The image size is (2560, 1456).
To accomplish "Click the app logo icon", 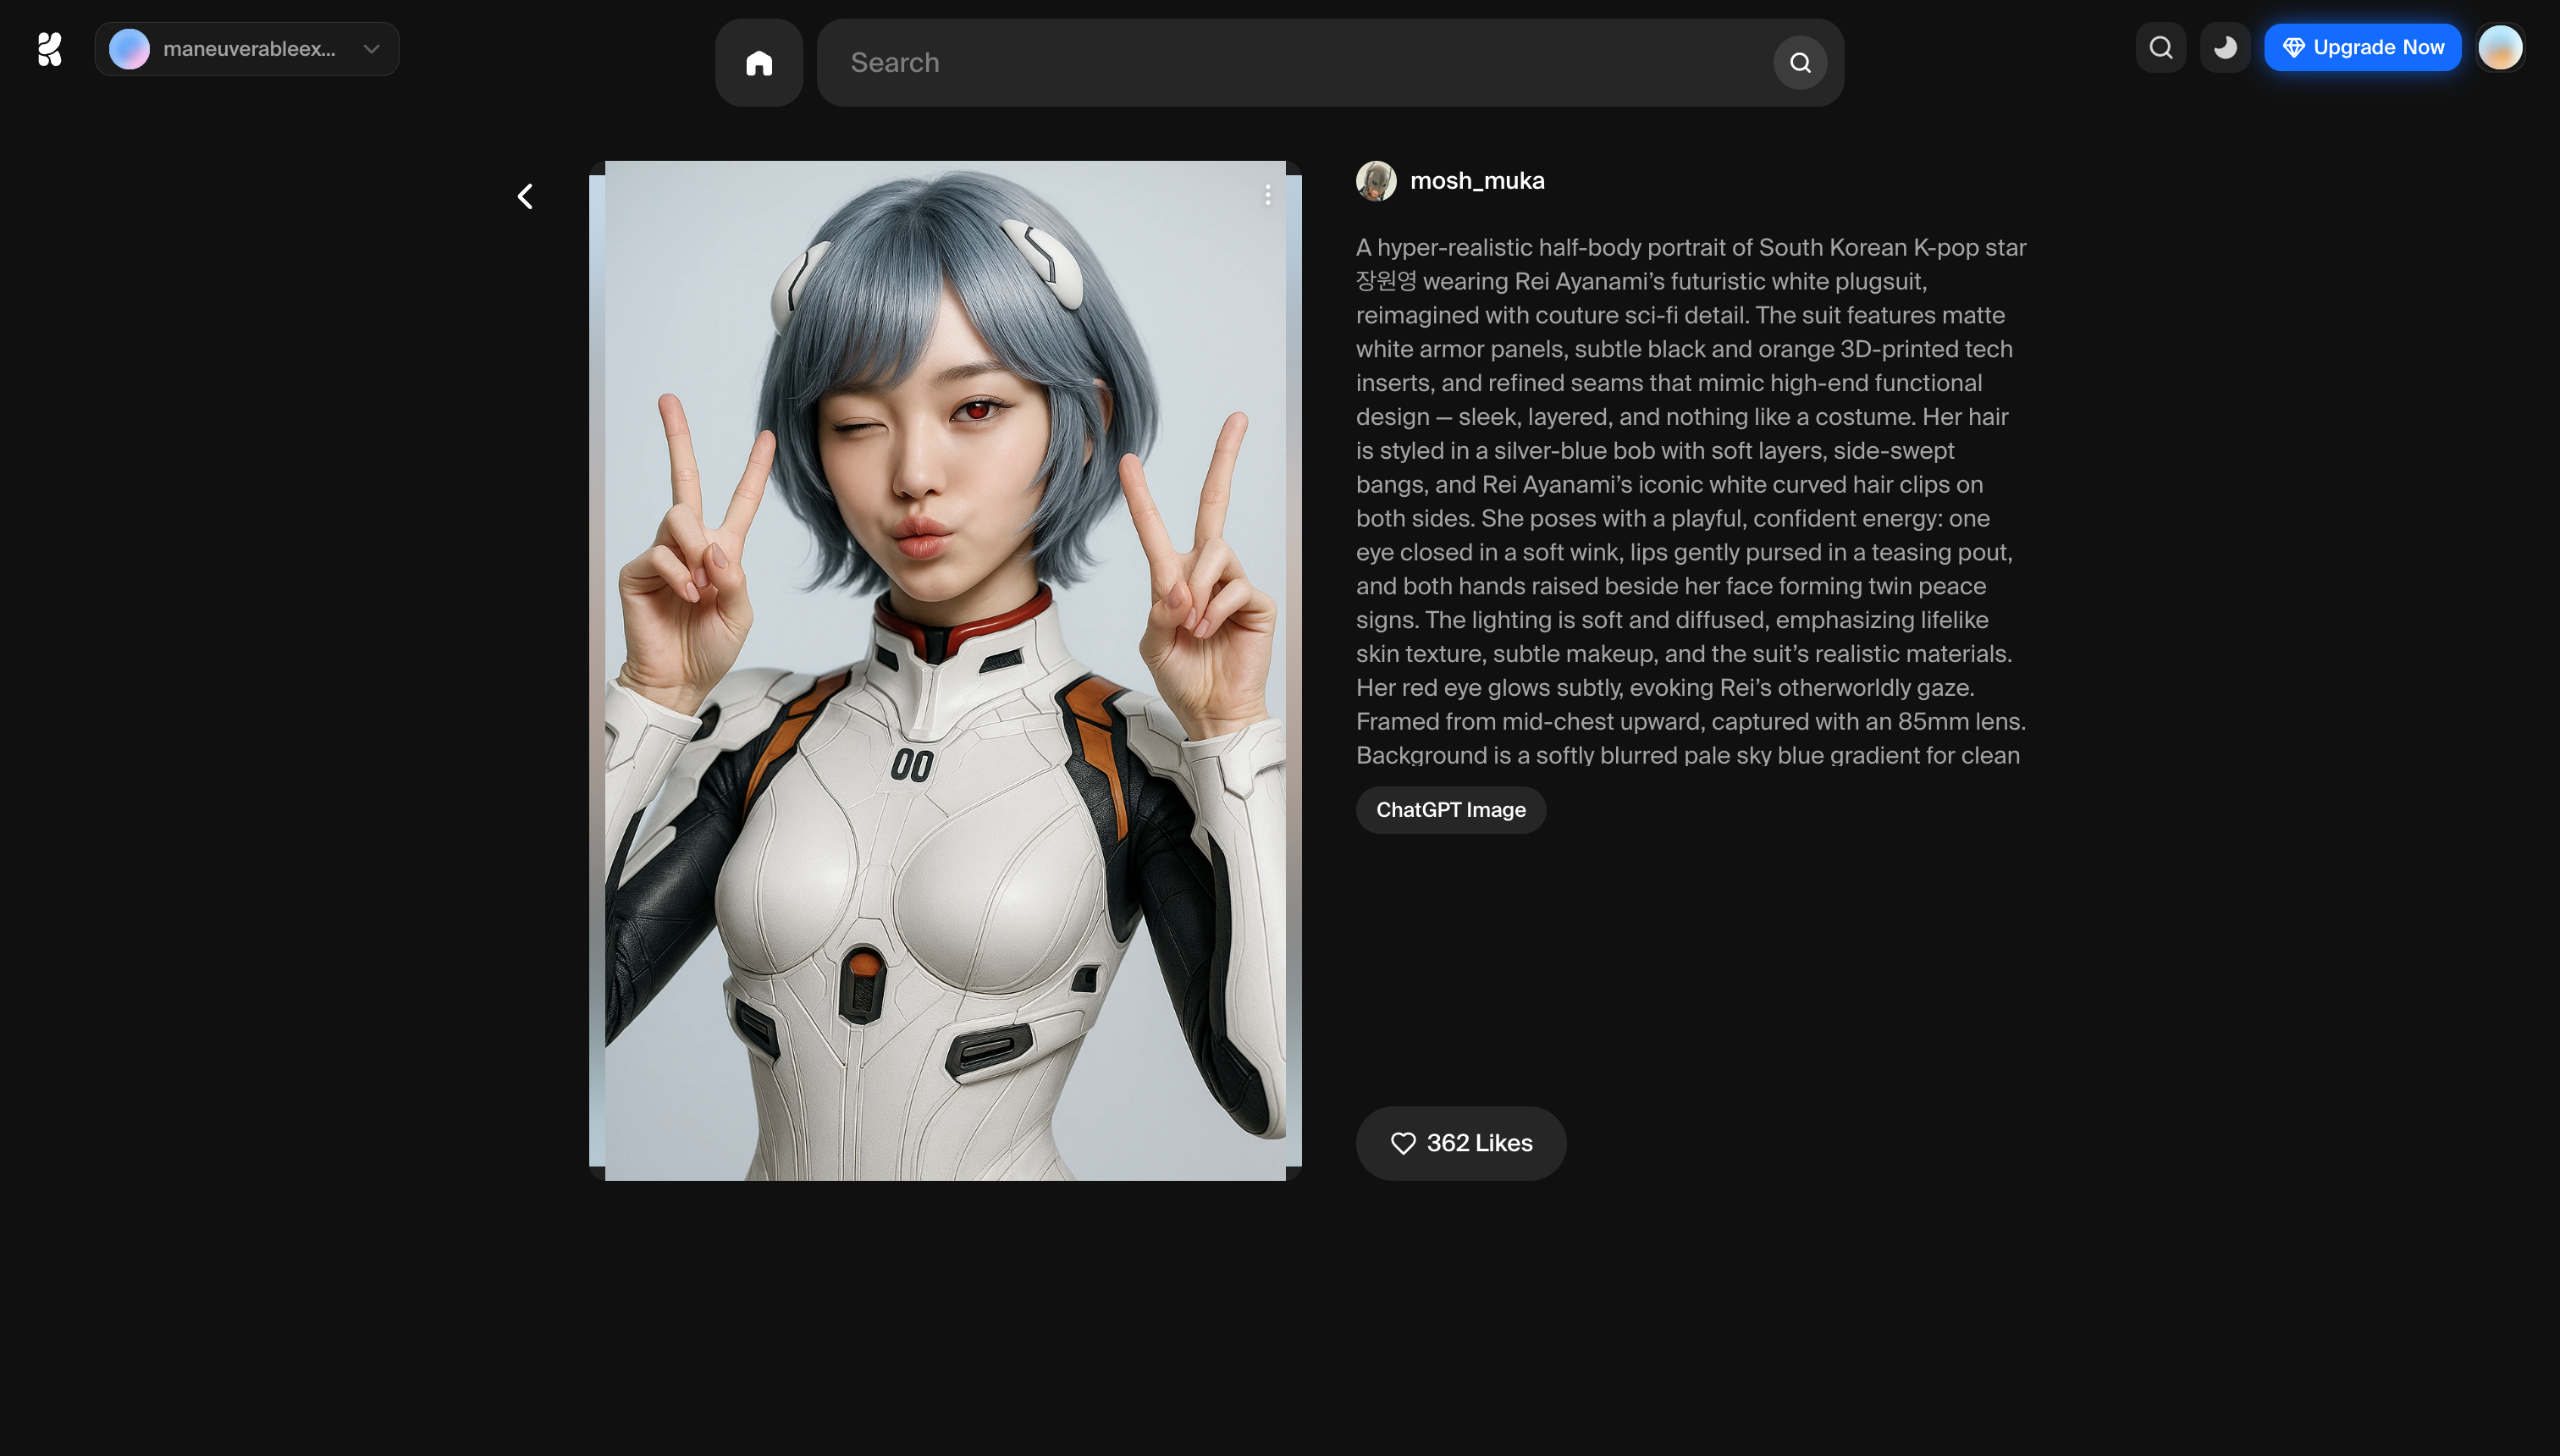I will 49,48.
